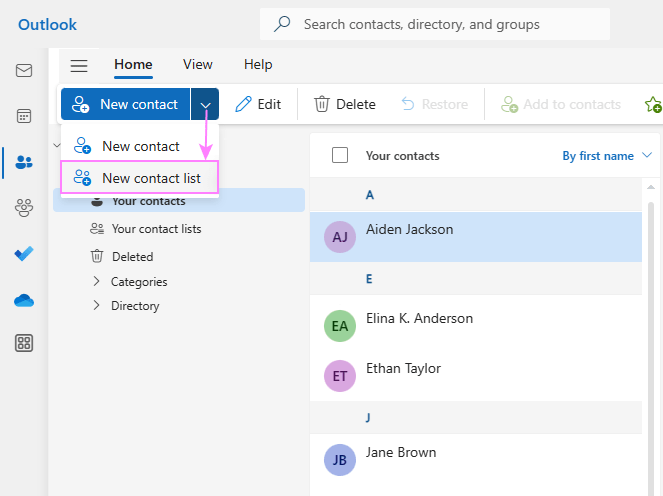The image size is (663, 496).
Task: Click Elina K. Anderson's EA avatar
Action: point(340,326)
